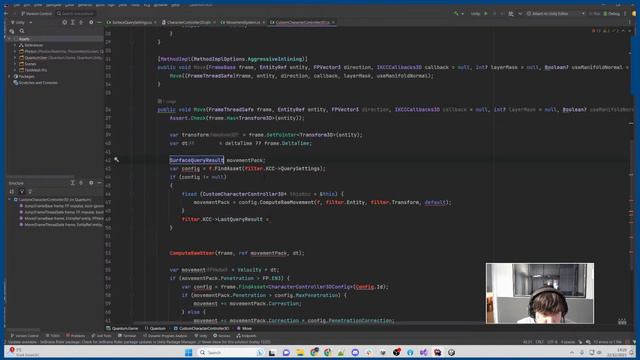Click the errors and warnings inspection widget
The height and width of the screenshot is (360, 640).
coord(605,31)
